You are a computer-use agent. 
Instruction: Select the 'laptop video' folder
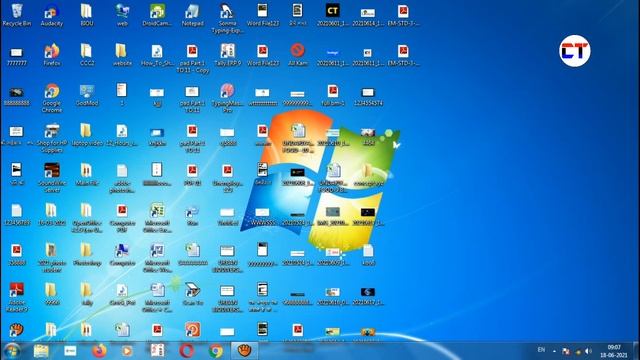[x=87, y=135]
